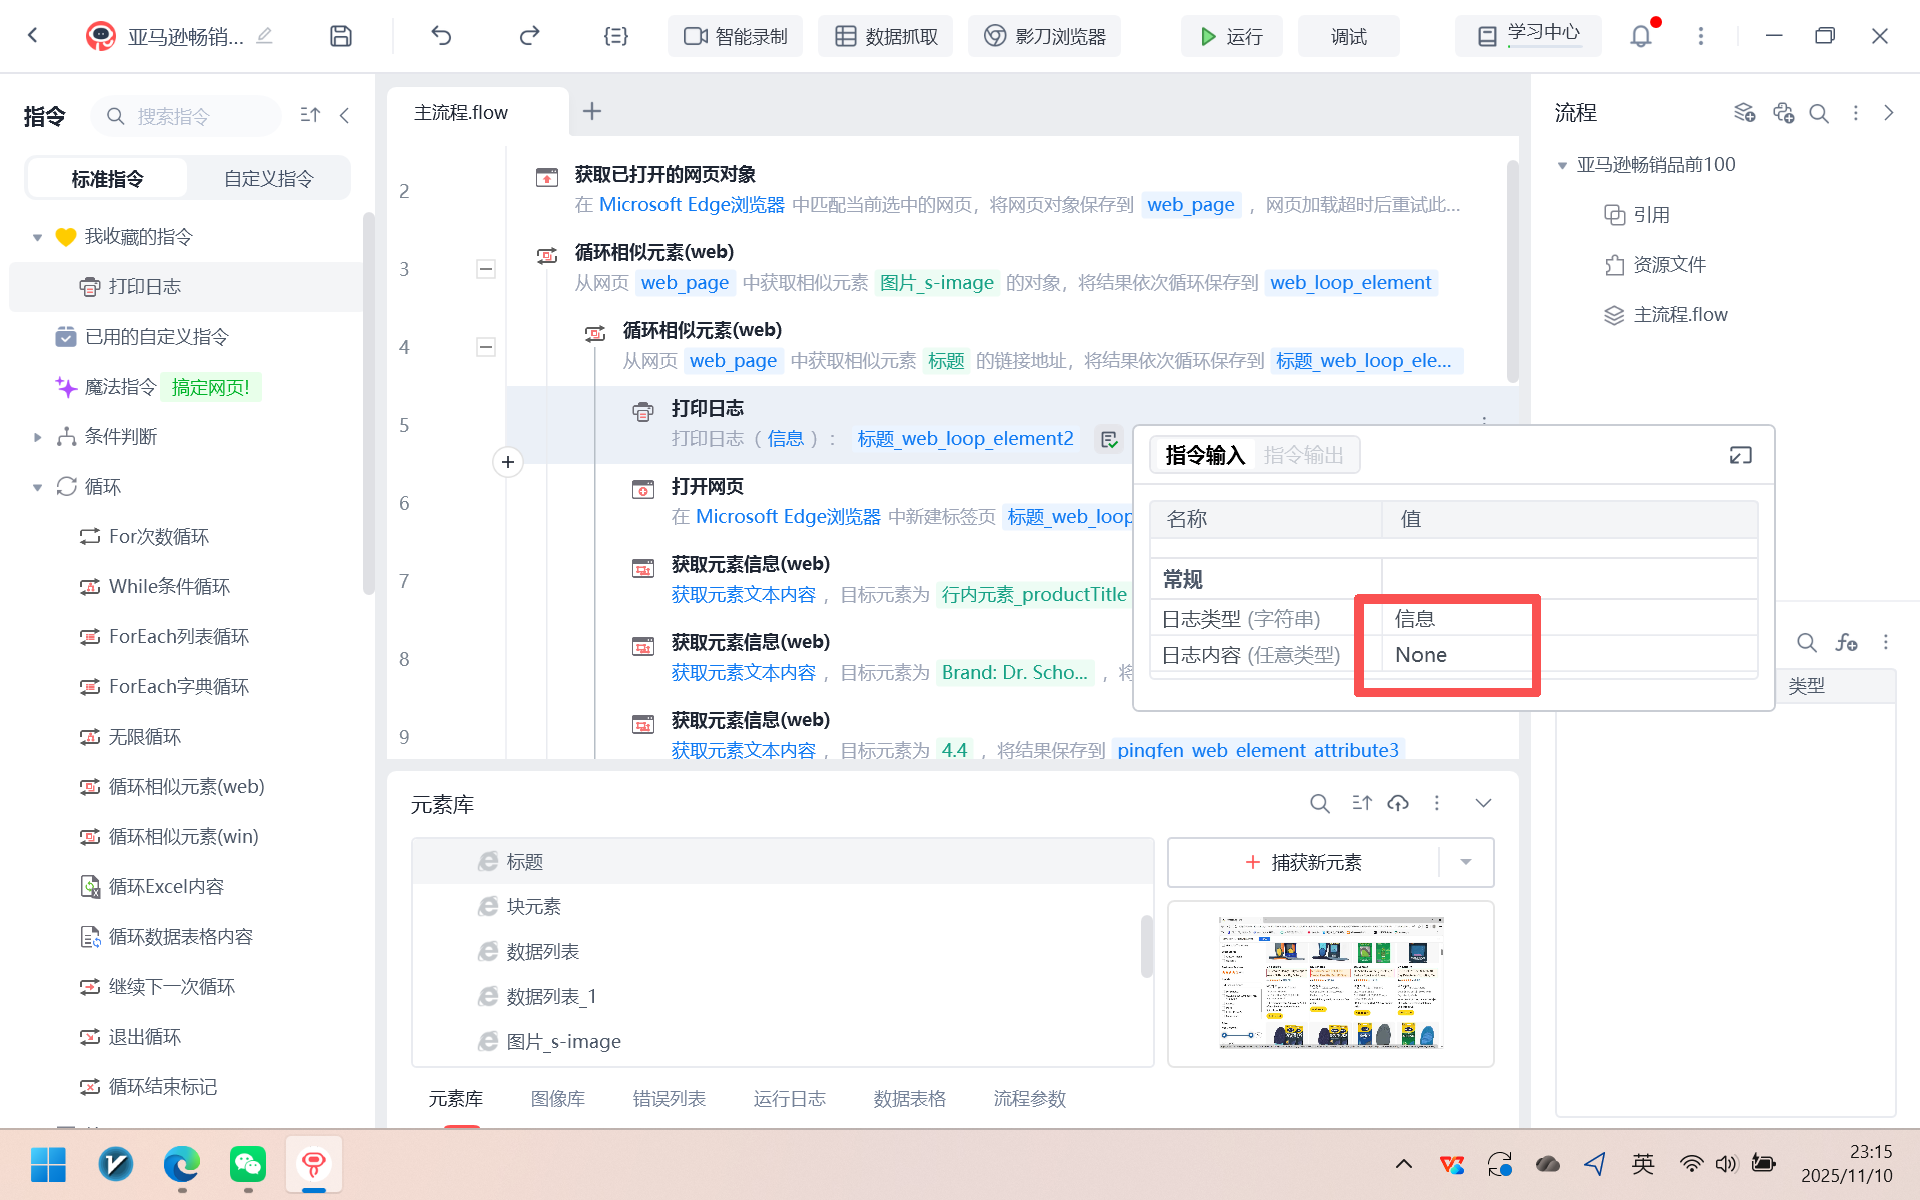The image size is (1920, 1200).
Task: Collapse the 指令 panel with left chevron
Action: pos(345,115)
